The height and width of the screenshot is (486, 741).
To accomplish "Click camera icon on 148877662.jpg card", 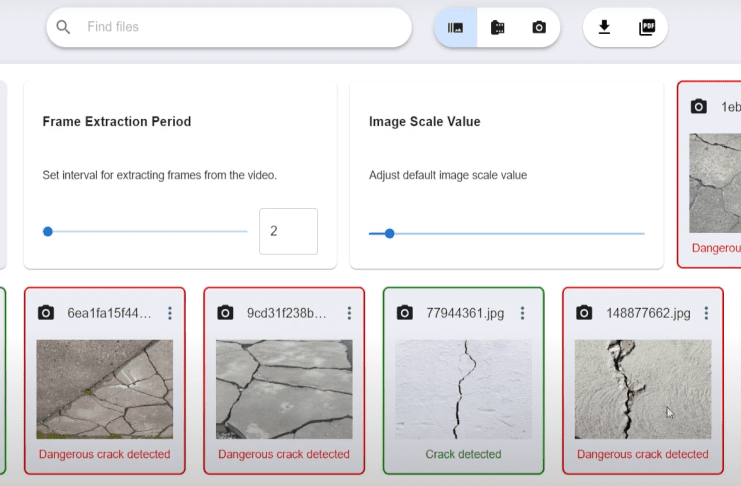I will (x=584, y=313).
